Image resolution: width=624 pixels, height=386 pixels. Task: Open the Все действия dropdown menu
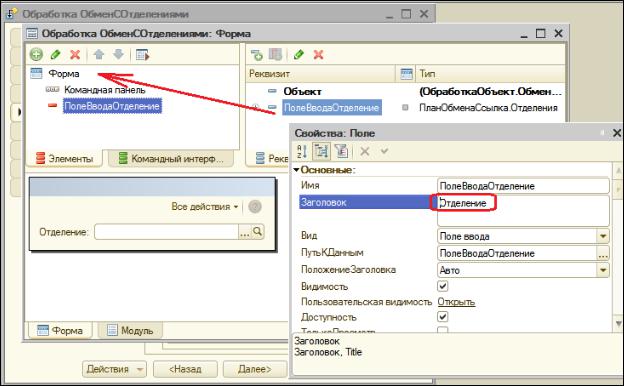click(x=205, y=207)
